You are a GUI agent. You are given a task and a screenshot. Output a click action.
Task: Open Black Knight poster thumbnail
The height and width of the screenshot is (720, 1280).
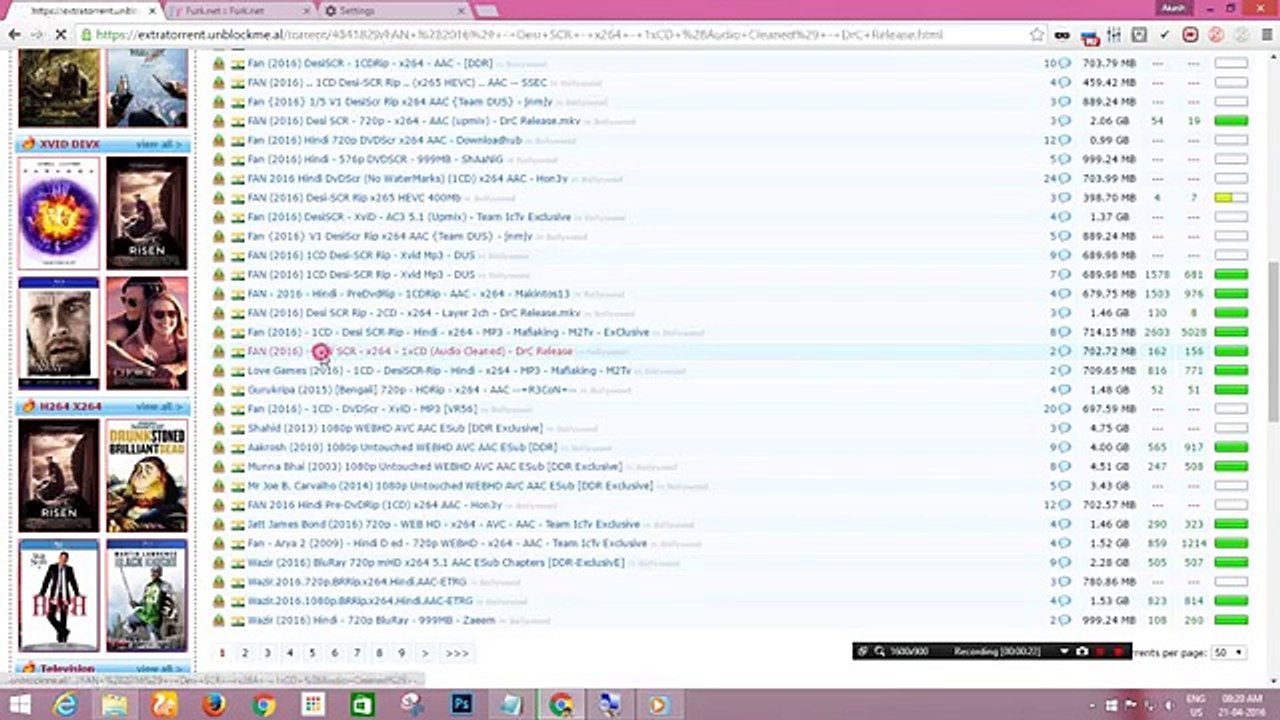pyautogui.click(x=146, y=595)
